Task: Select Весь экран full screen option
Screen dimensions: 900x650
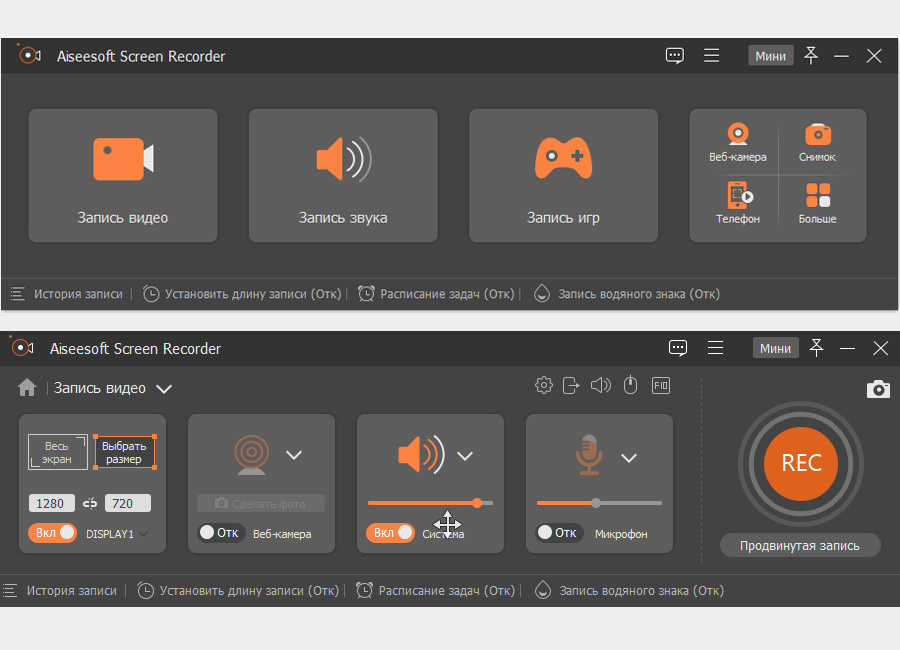Action: point(57,452)
